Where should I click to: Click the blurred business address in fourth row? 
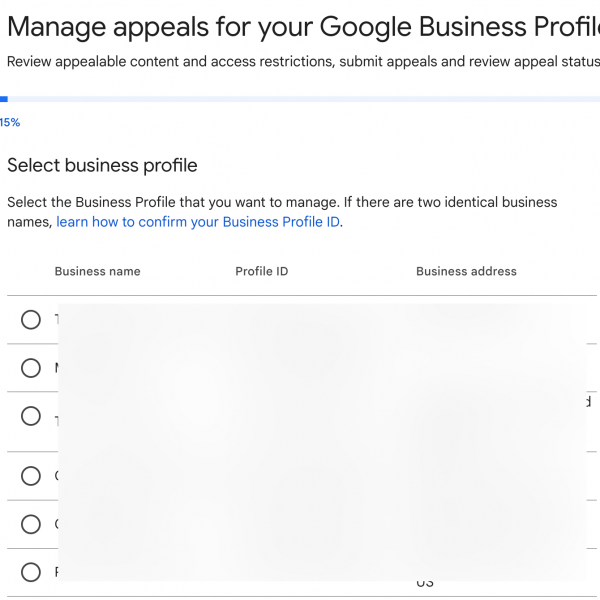[x=480, y=476]
